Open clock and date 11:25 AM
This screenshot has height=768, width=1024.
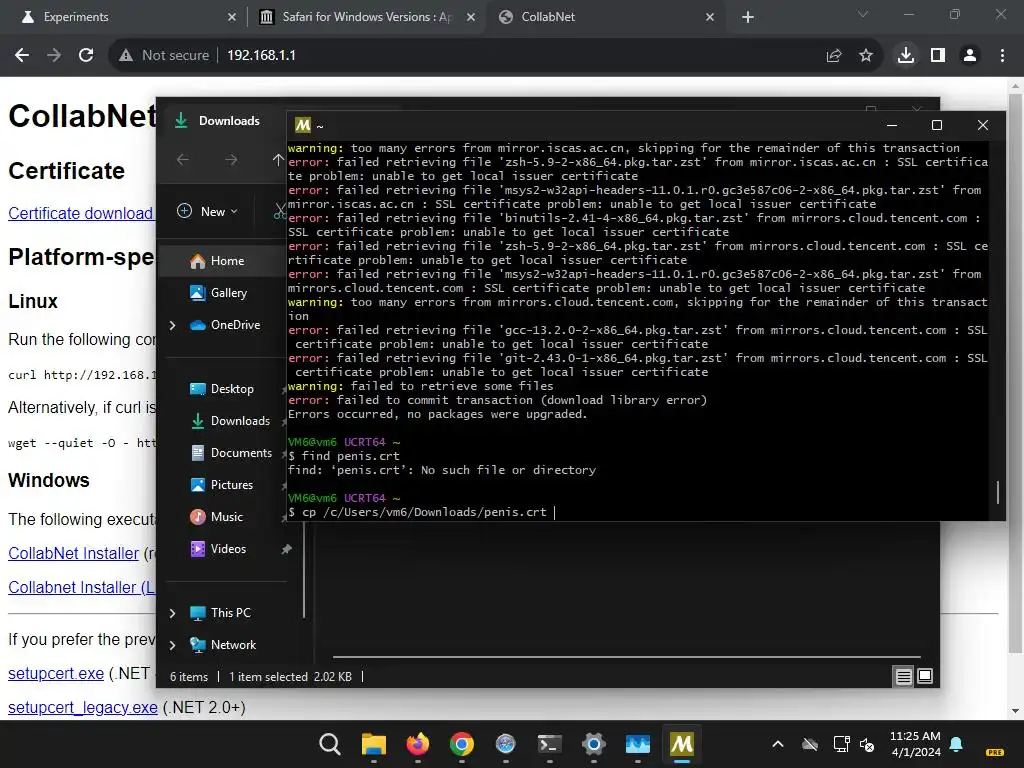click(915, 744)
